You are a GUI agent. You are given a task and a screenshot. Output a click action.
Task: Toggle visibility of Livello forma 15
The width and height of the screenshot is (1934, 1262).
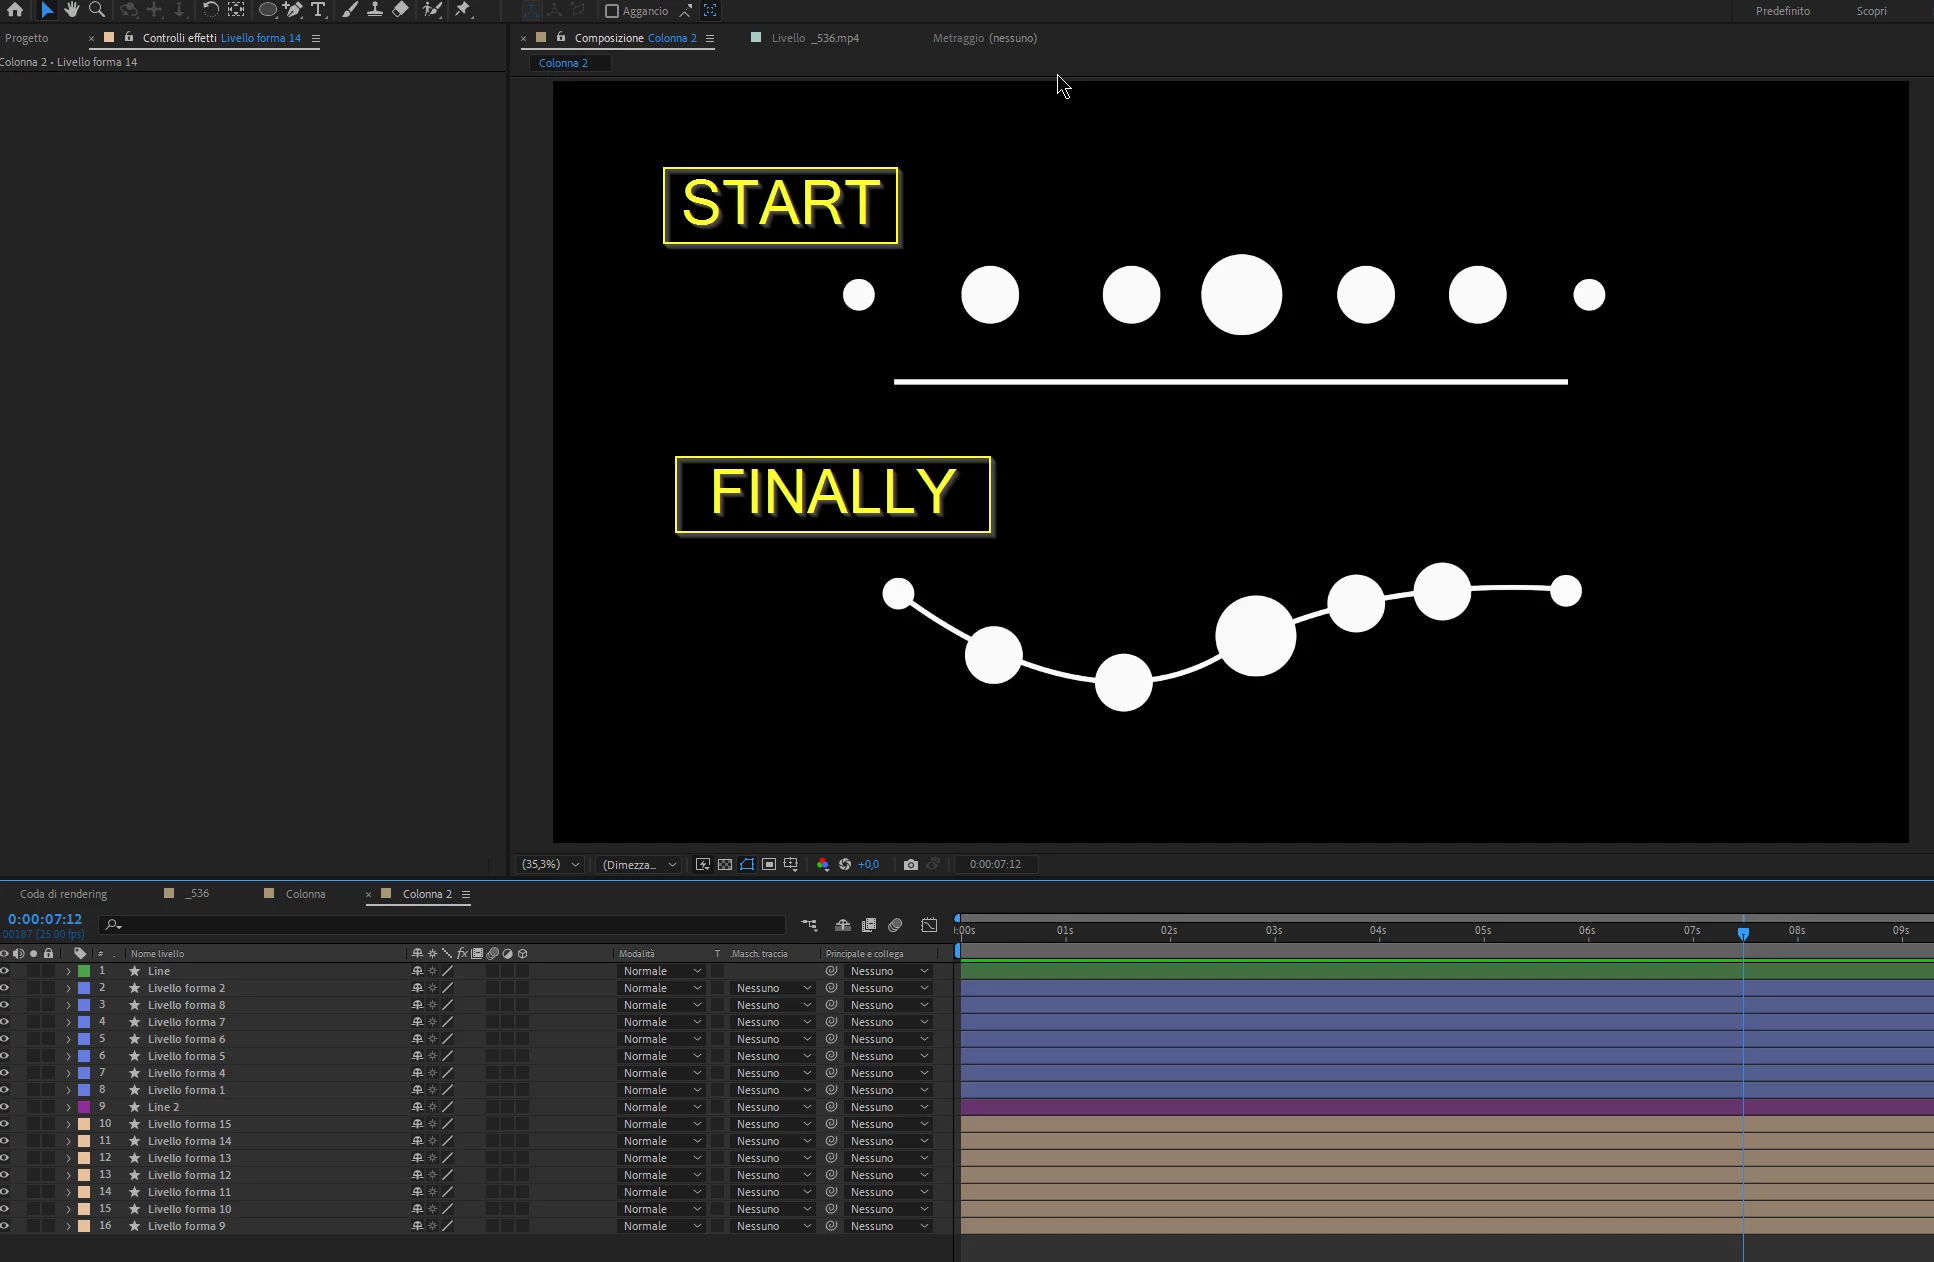5,1124
